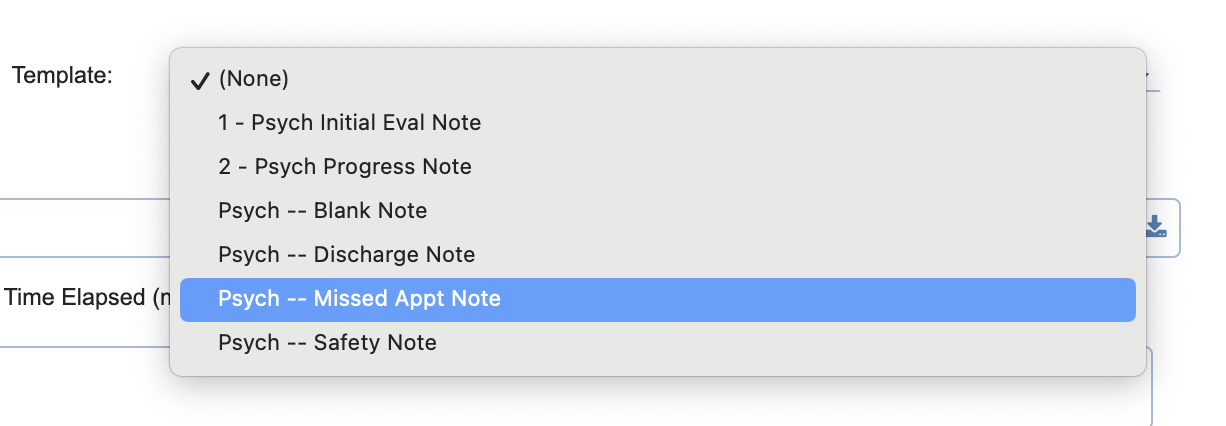The image size is (1226, 426).
Task: Click the word Safety in the list
Action: [346, 343]
